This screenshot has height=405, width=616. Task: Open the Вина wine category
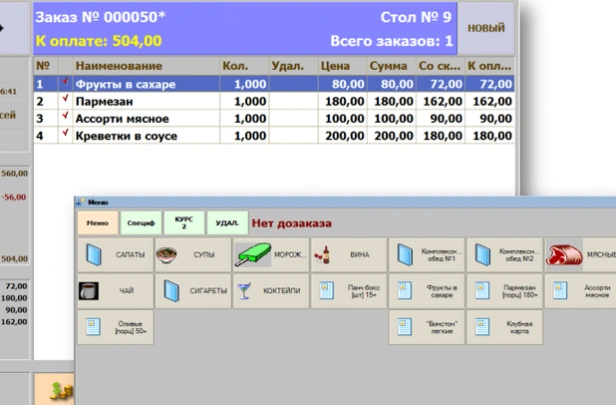tap(349, 255)
